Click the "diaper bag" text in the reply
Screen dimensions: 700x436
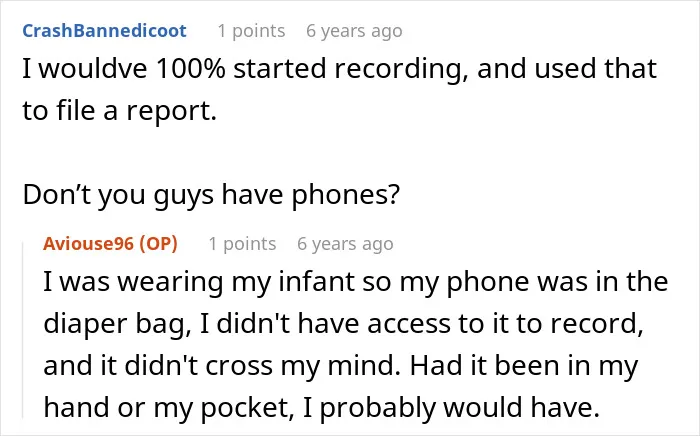tap(117, 324)
